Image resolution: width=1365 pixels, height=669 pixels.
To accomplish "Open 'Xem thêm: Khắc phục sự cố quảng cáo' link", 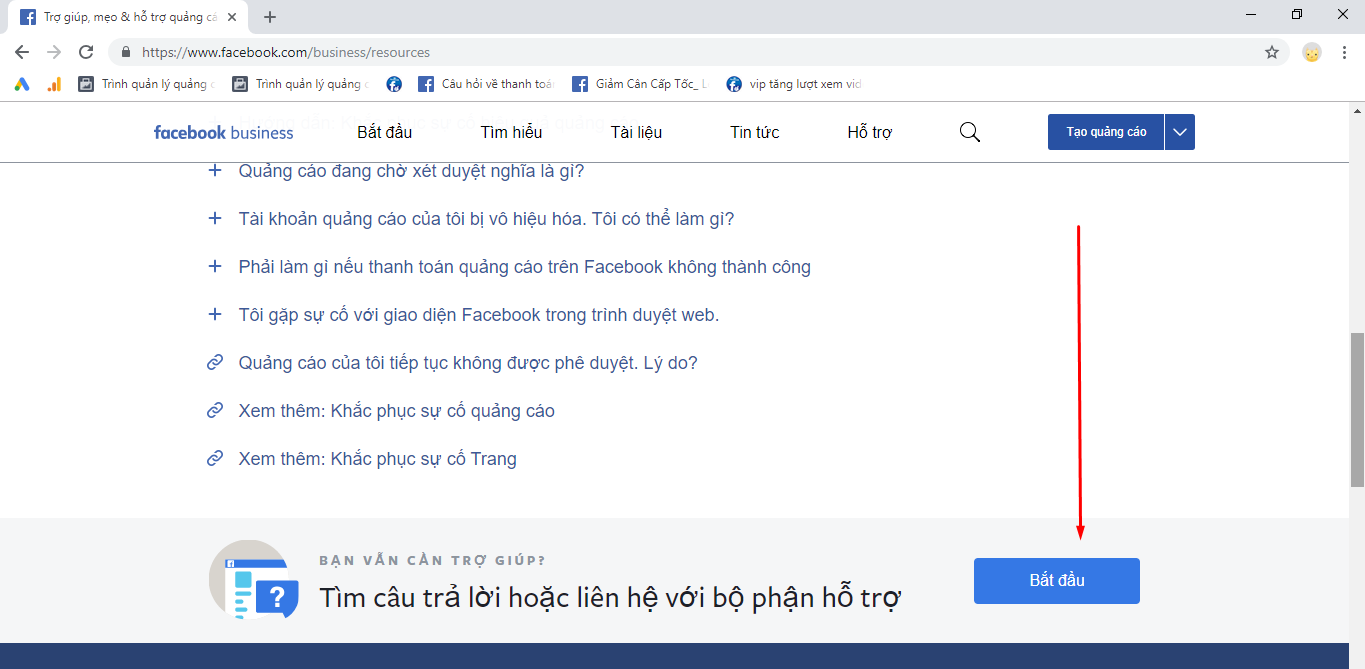I will pos(396,411).
